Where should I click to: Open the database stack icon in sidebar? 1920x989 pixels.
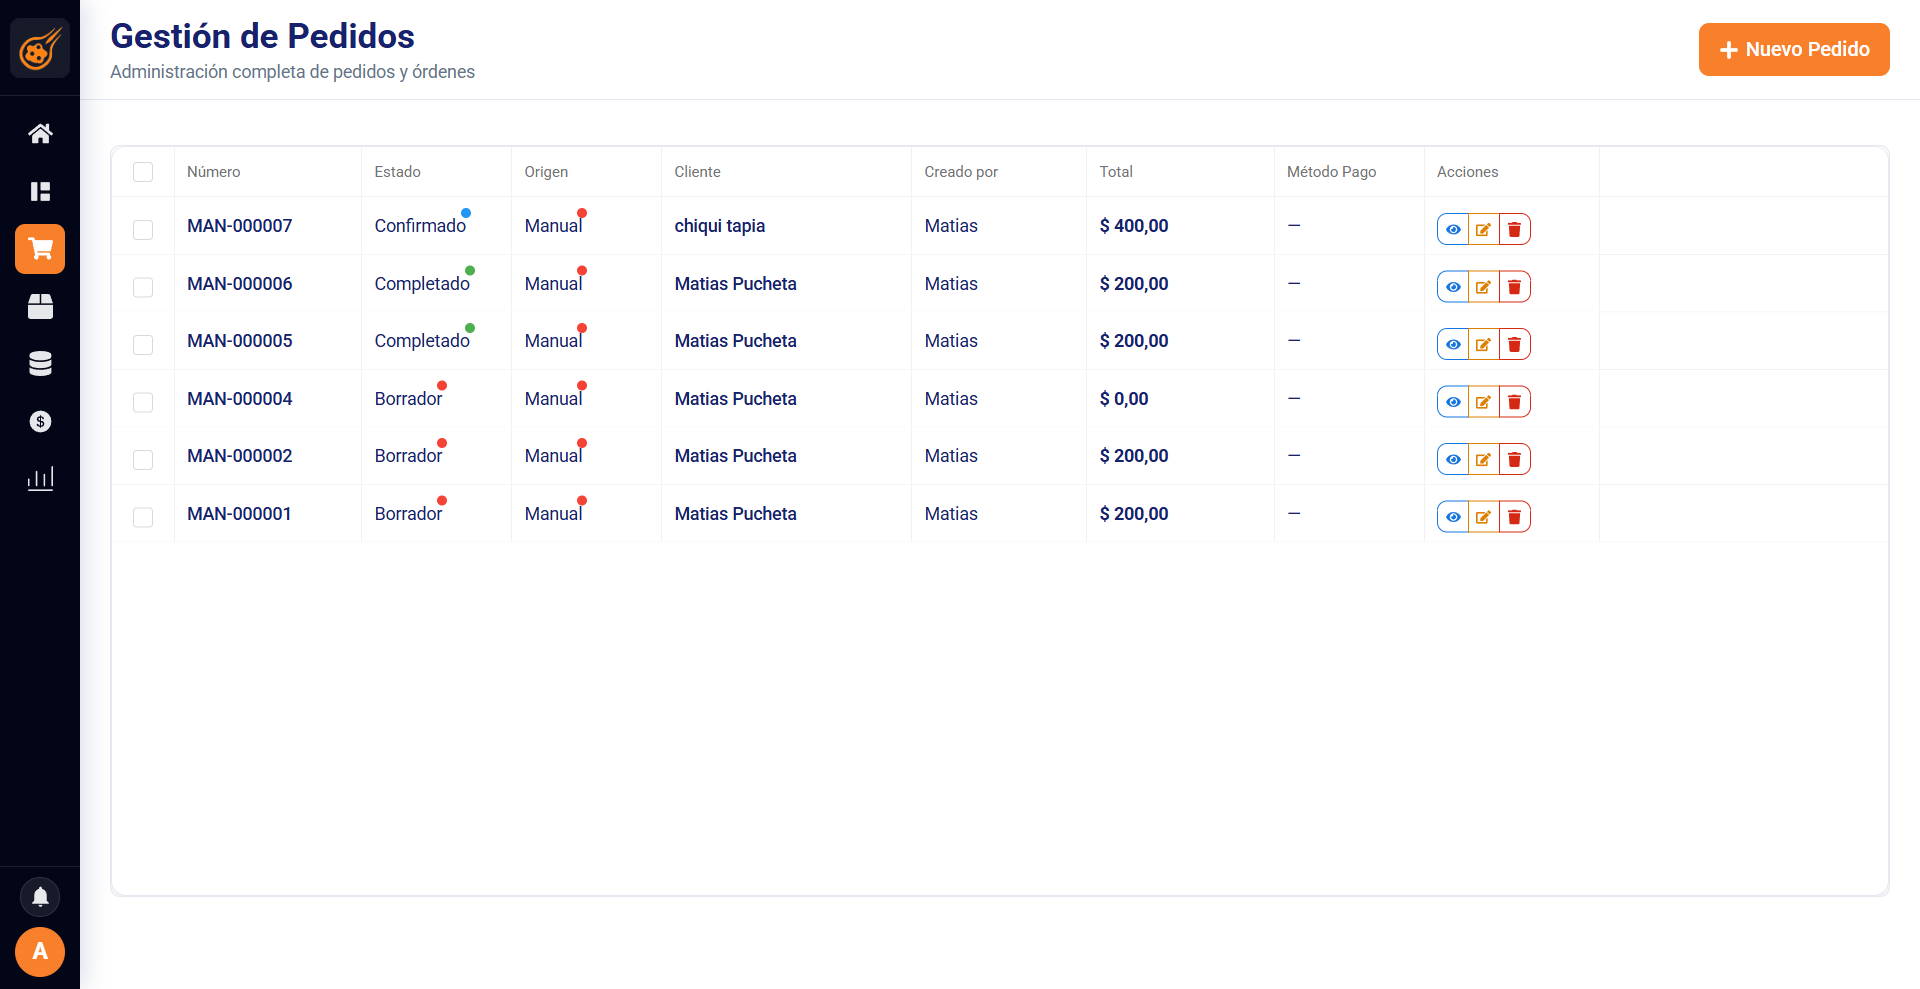tap(40, 364)
